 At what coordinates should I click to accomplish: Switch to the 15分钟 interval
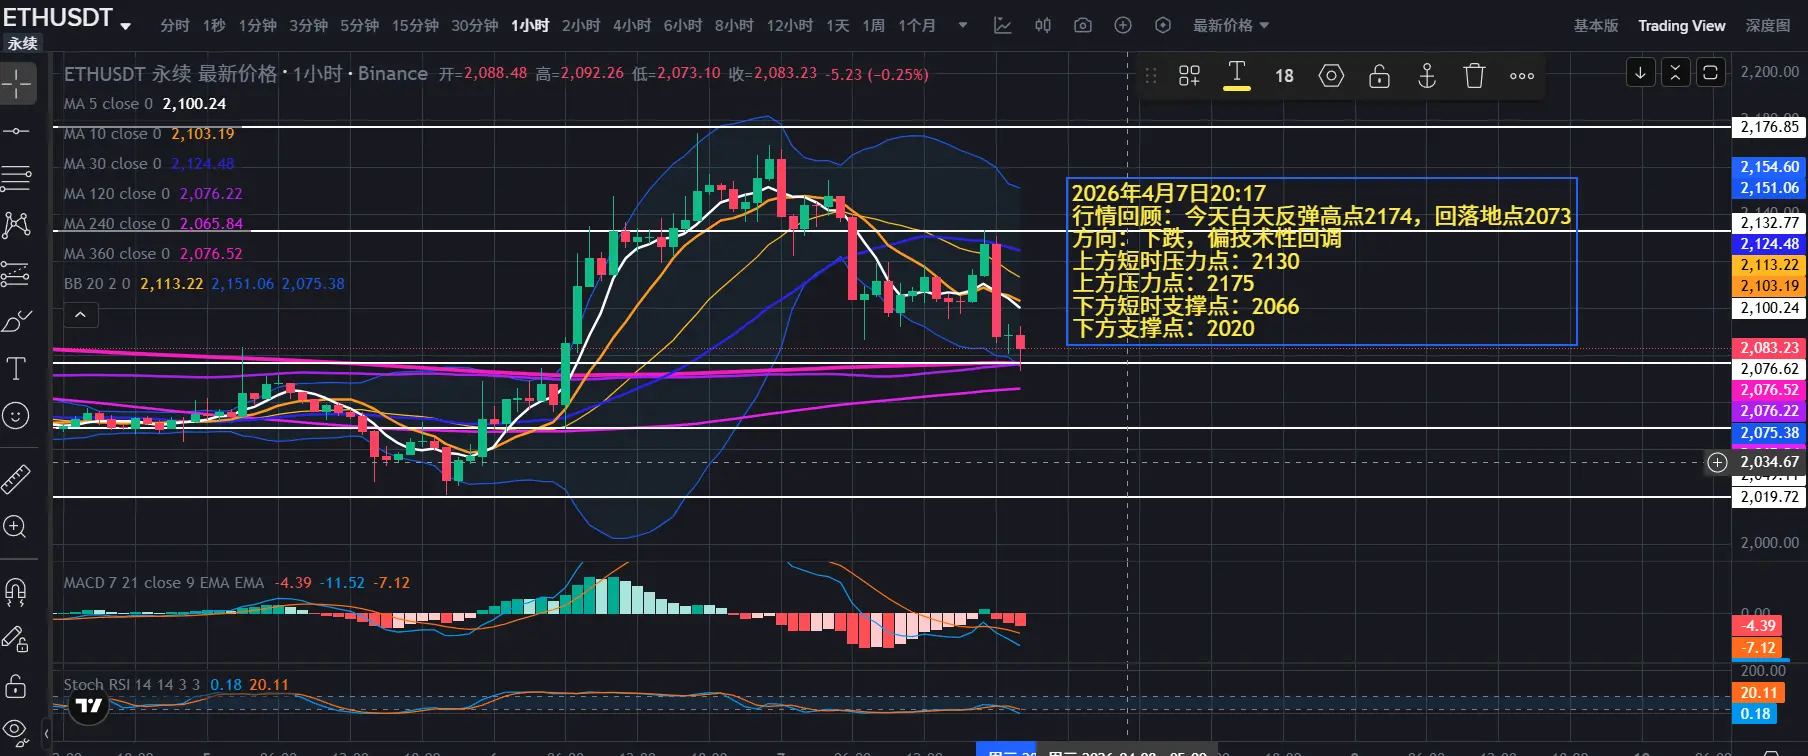tap(415, 25)
